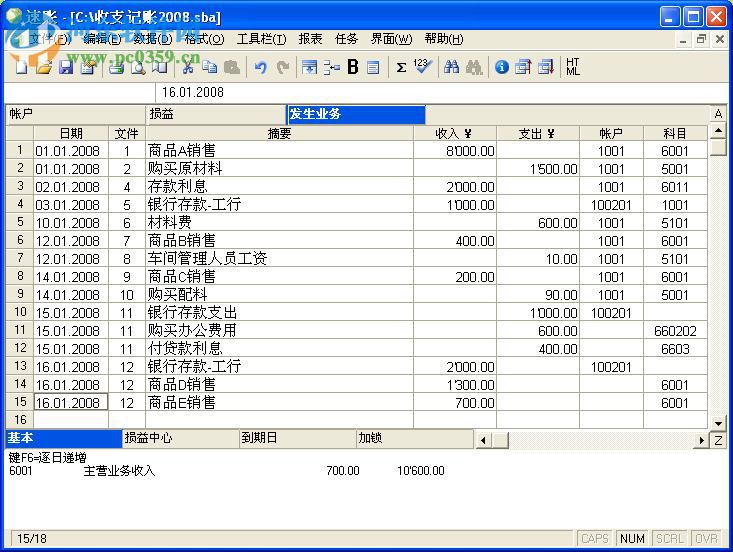Click the 支出 ¥ column header

pos(538,134)
